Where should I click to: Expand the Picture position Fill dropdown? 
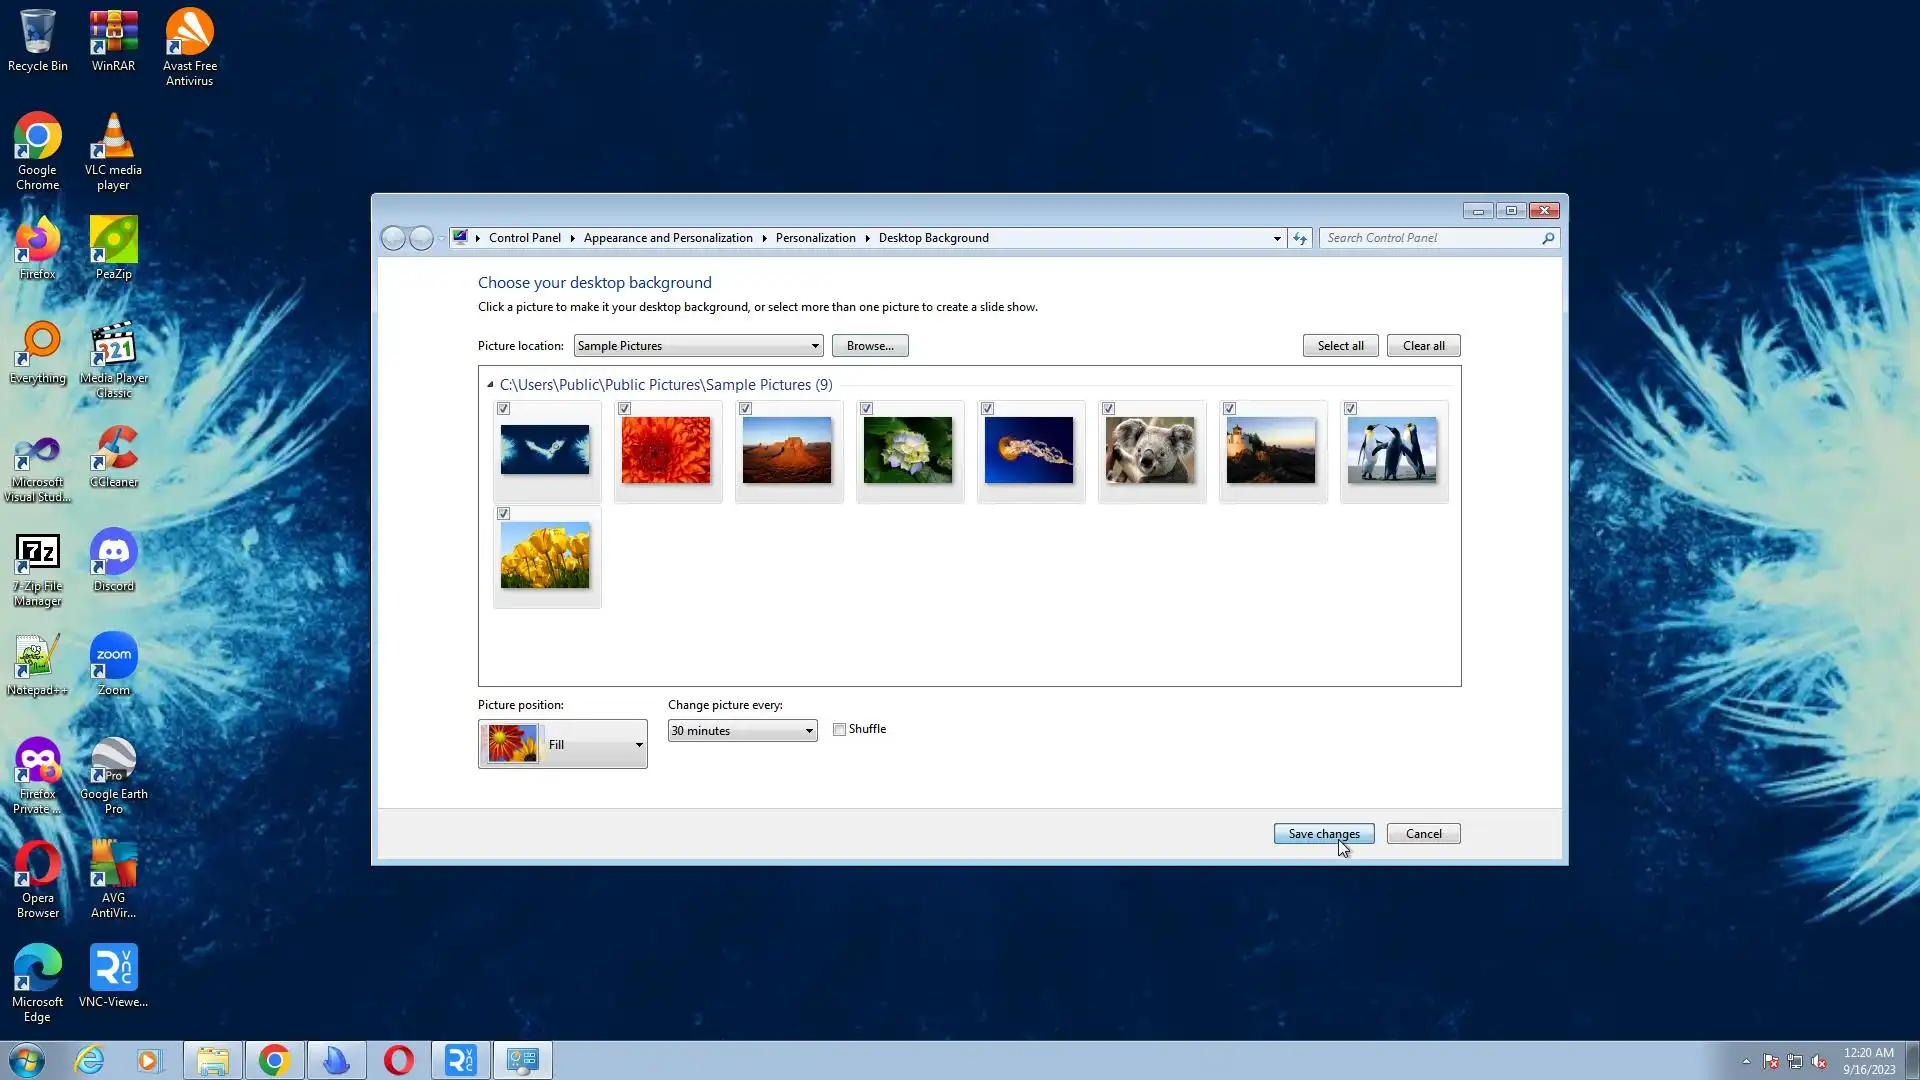563,744
